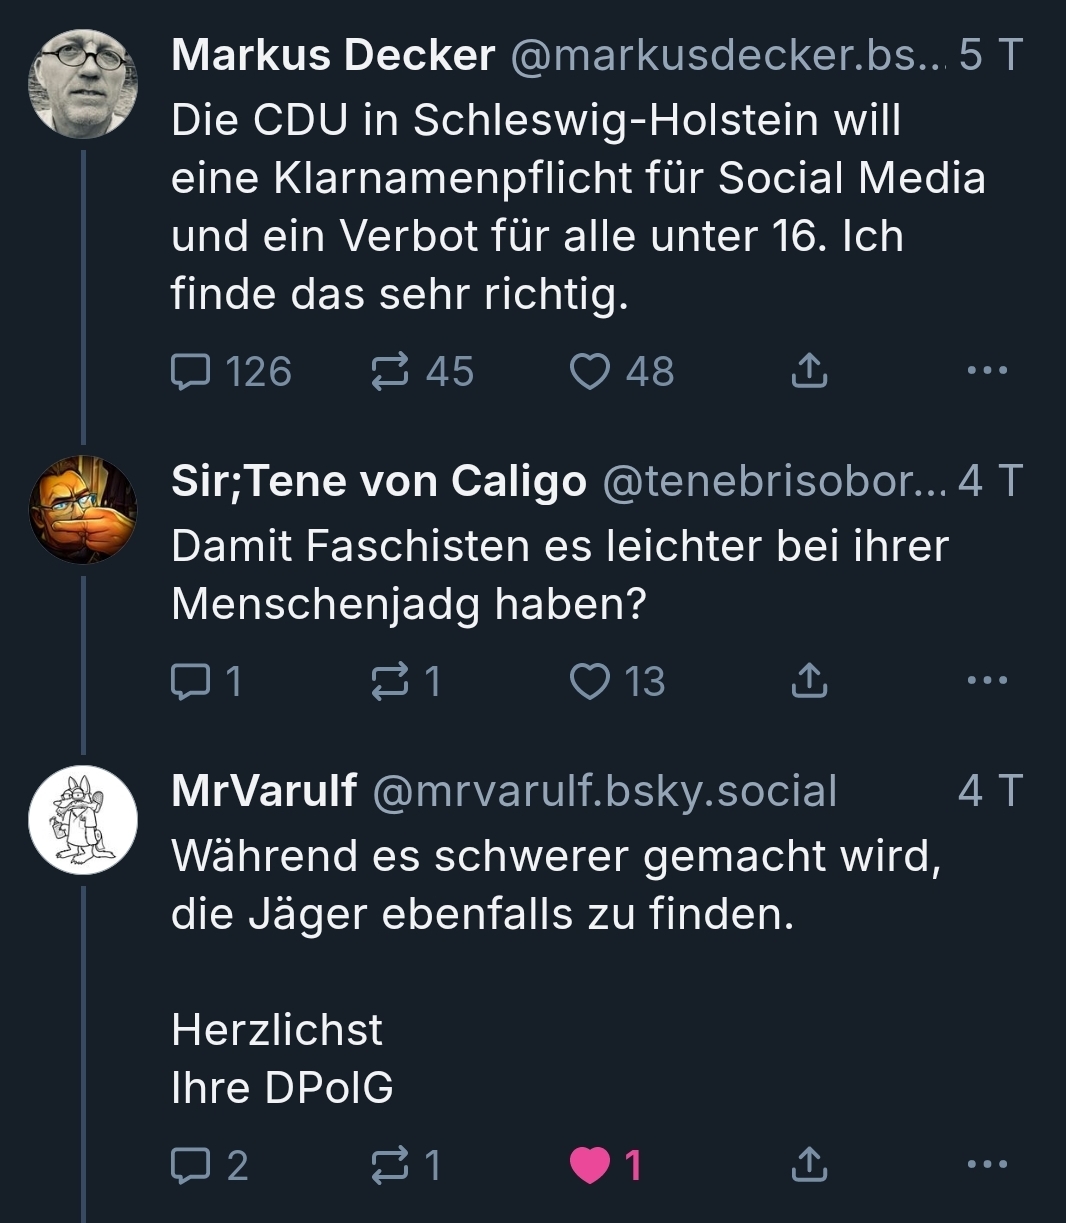Image resolution: width=1066 pixels, height=1223 pixels.
Task: Share Sir;Tene von Caligo's reply
Action: [809, 682]
